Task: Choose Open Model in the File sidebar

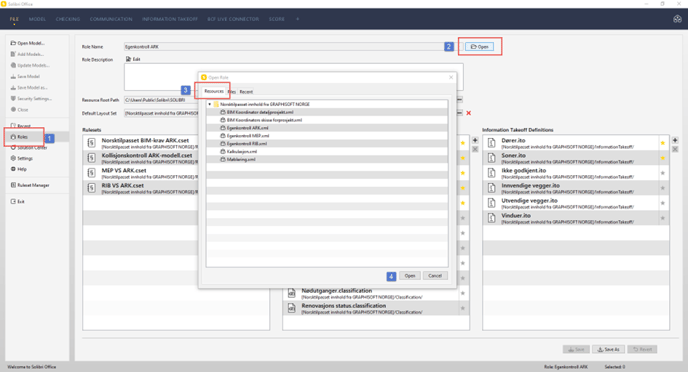Action: tap(28, 43)
